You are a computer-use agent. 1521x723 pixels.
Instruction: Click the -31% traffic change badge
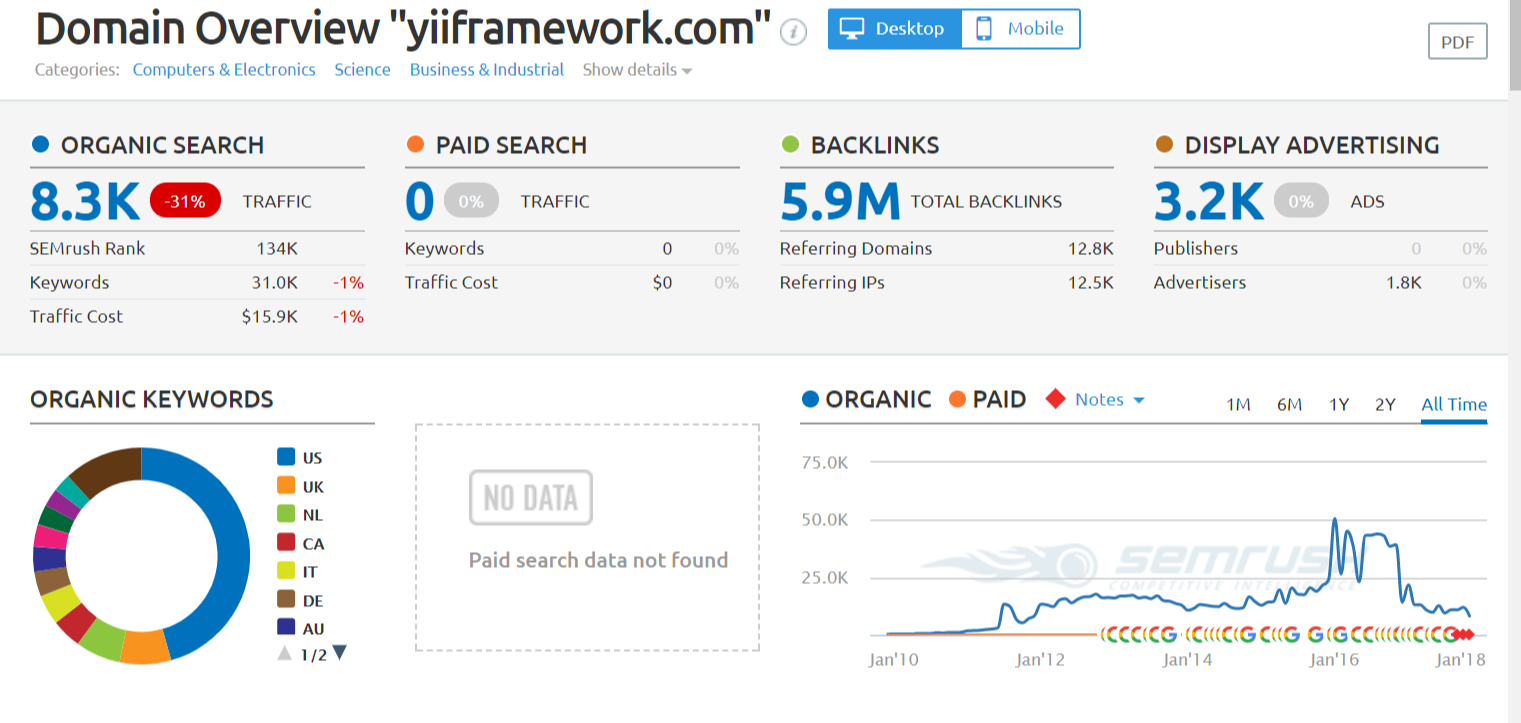[x=185, y=201]
